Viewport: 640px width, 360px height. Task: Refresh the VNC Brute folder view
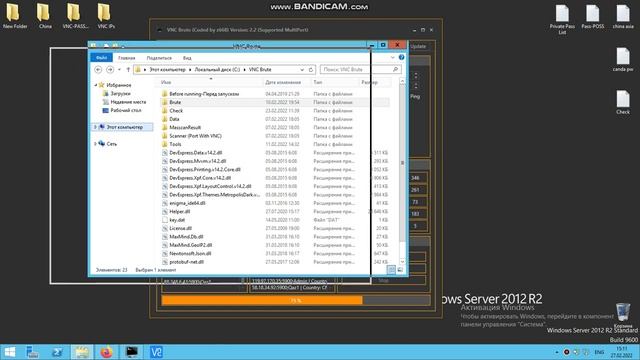(x=311, y=70)
